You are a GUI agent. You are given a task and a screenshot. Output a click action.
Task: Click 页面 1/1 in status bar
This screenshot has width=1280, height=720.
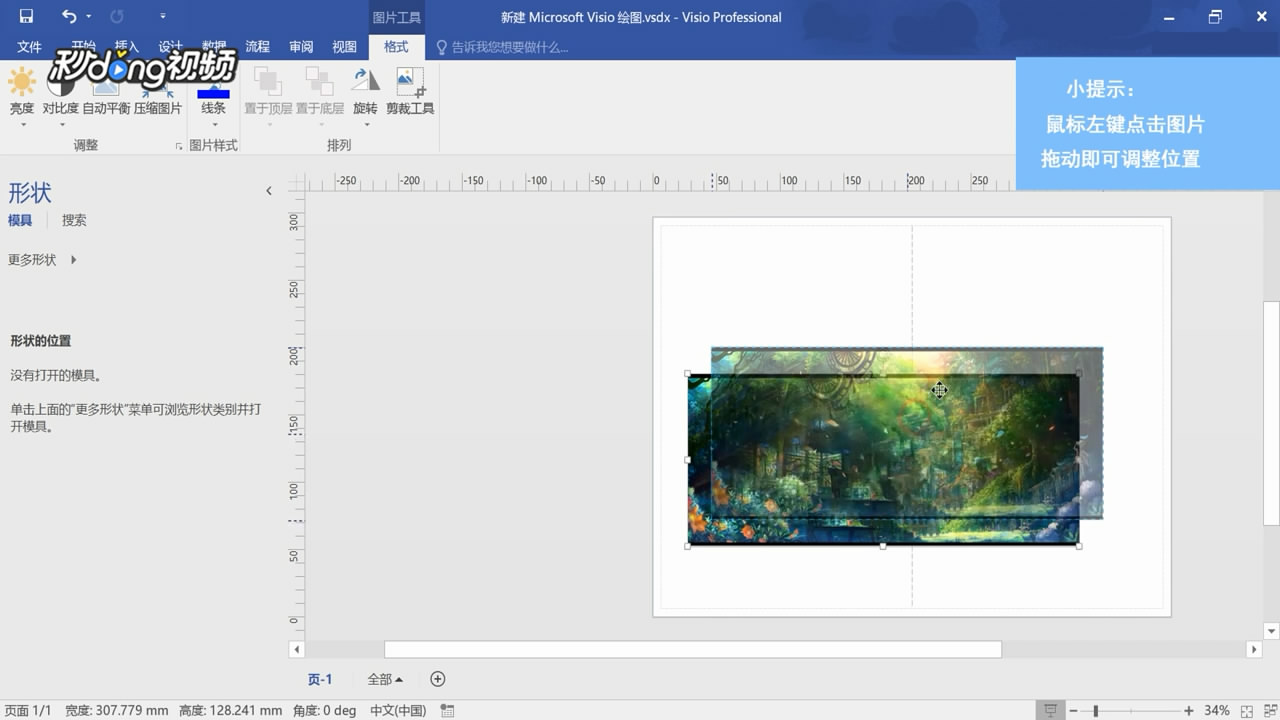(28, 711)
